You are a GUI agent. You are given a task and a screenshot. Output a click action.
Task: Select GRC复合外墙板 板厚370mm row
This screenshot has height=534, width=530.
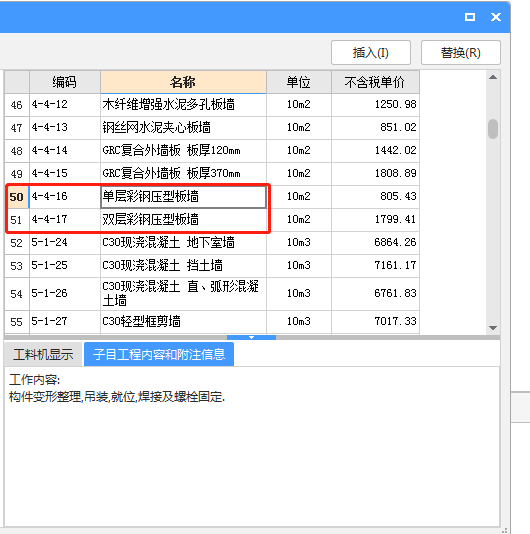212,174
